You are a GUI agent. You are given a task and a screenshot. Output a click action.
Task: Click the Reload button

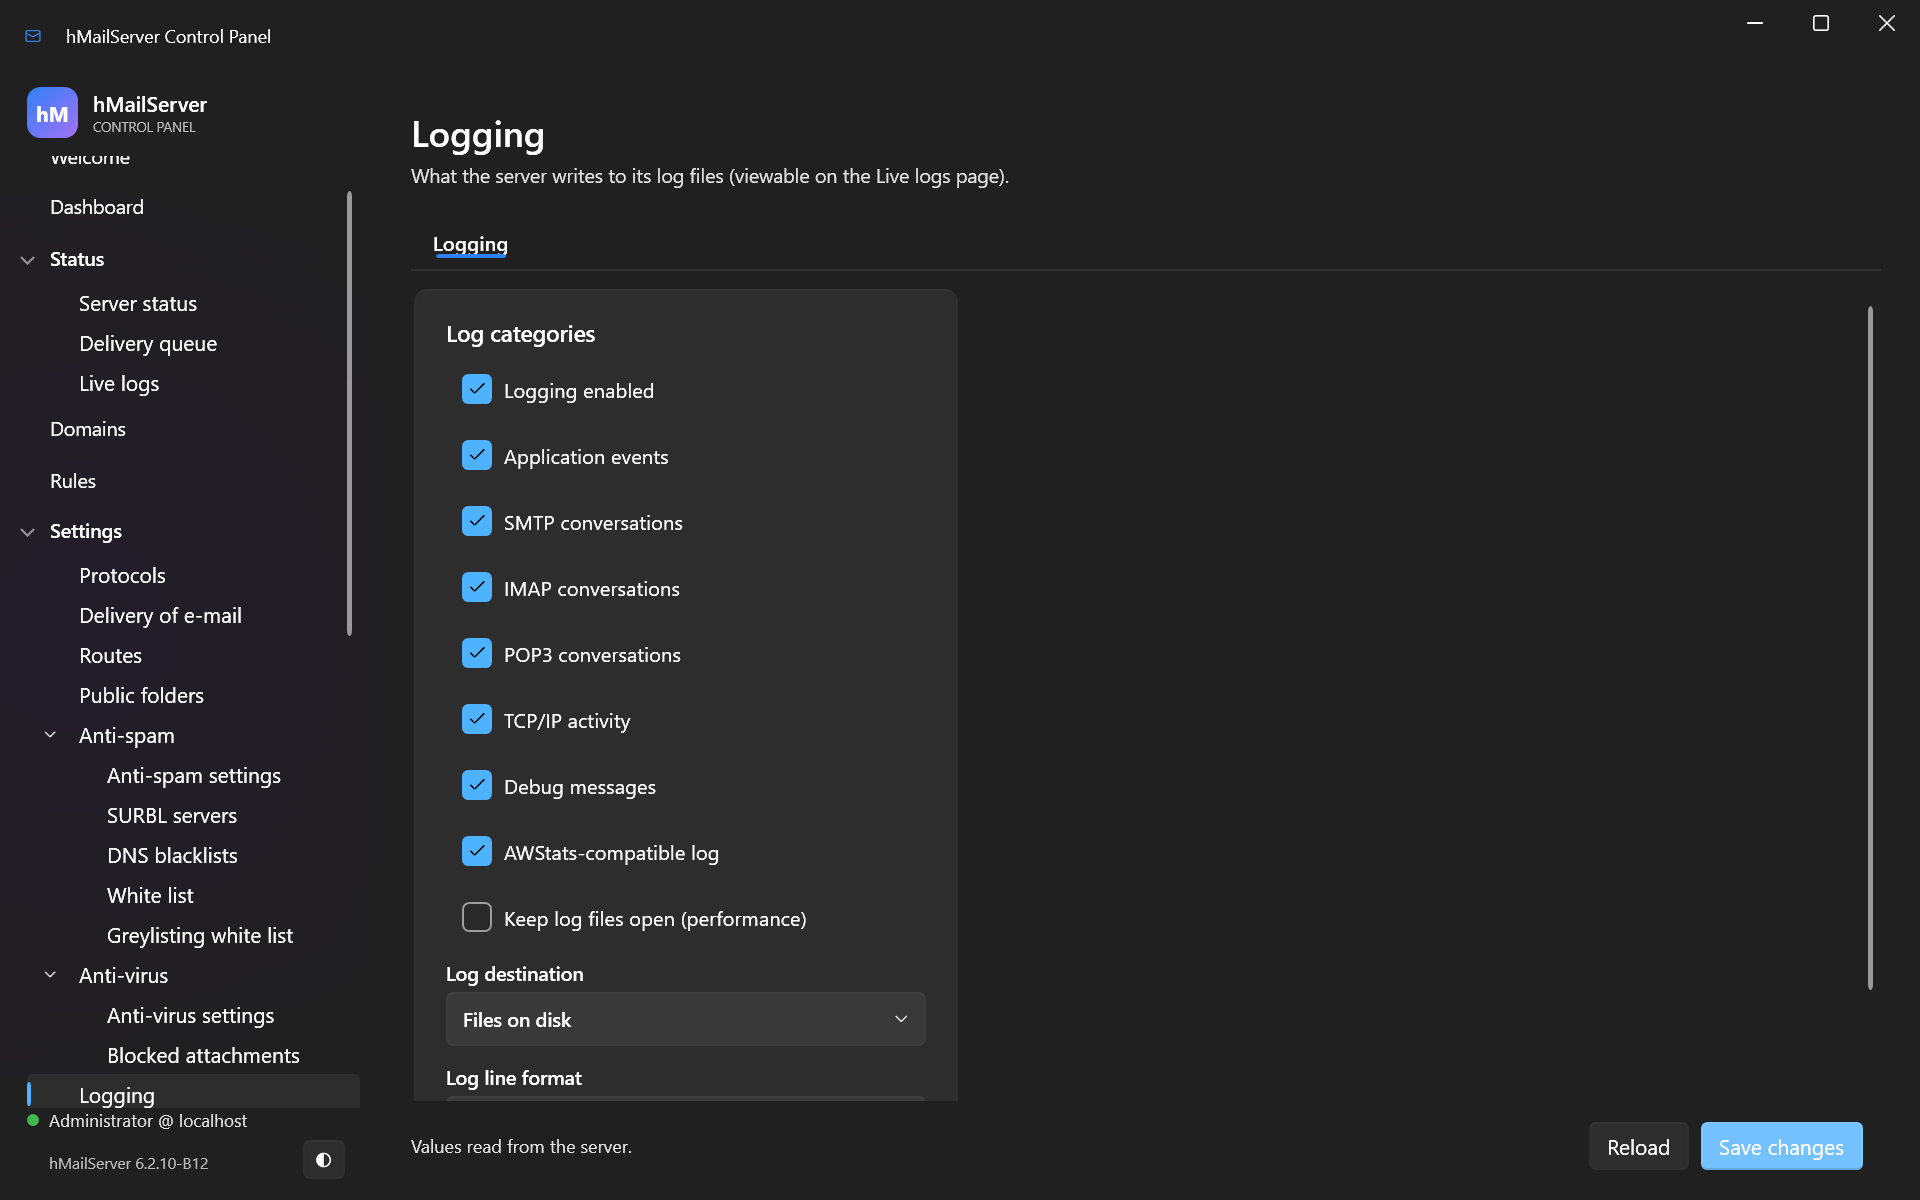(1638, 1147)
